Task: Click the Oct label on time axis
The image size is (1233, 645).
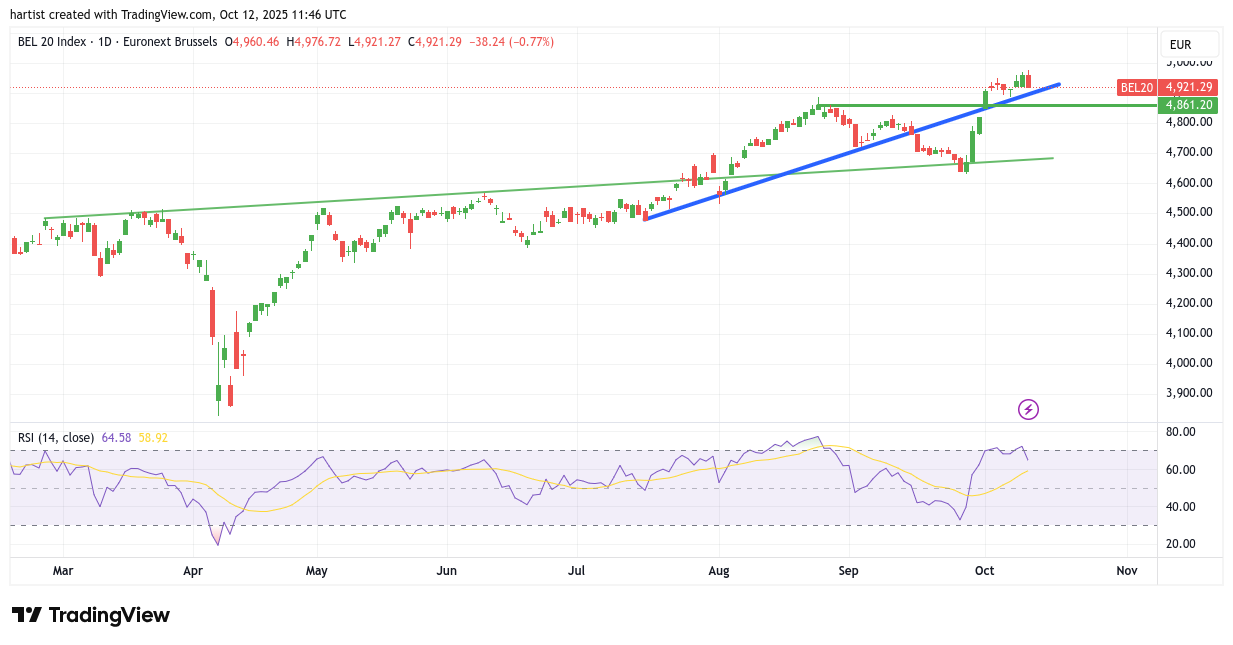Action: point(986,571)
